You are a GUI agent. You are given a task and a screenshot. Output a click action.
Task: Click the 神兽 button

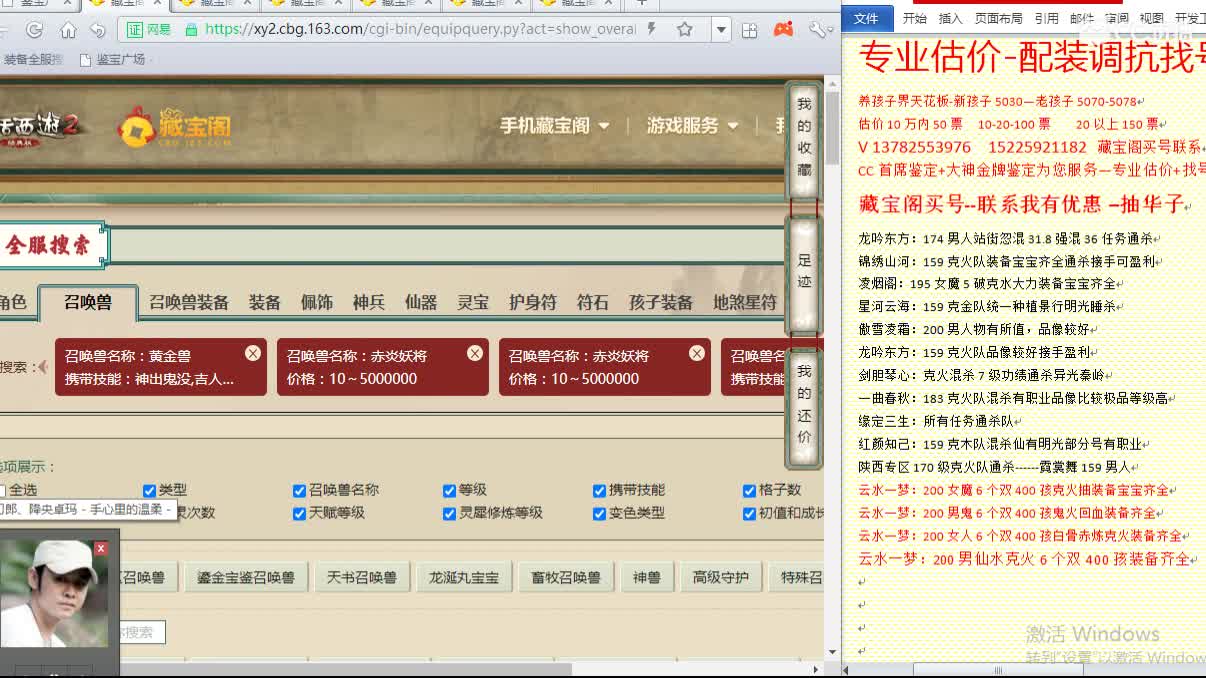tap(647, 577)
